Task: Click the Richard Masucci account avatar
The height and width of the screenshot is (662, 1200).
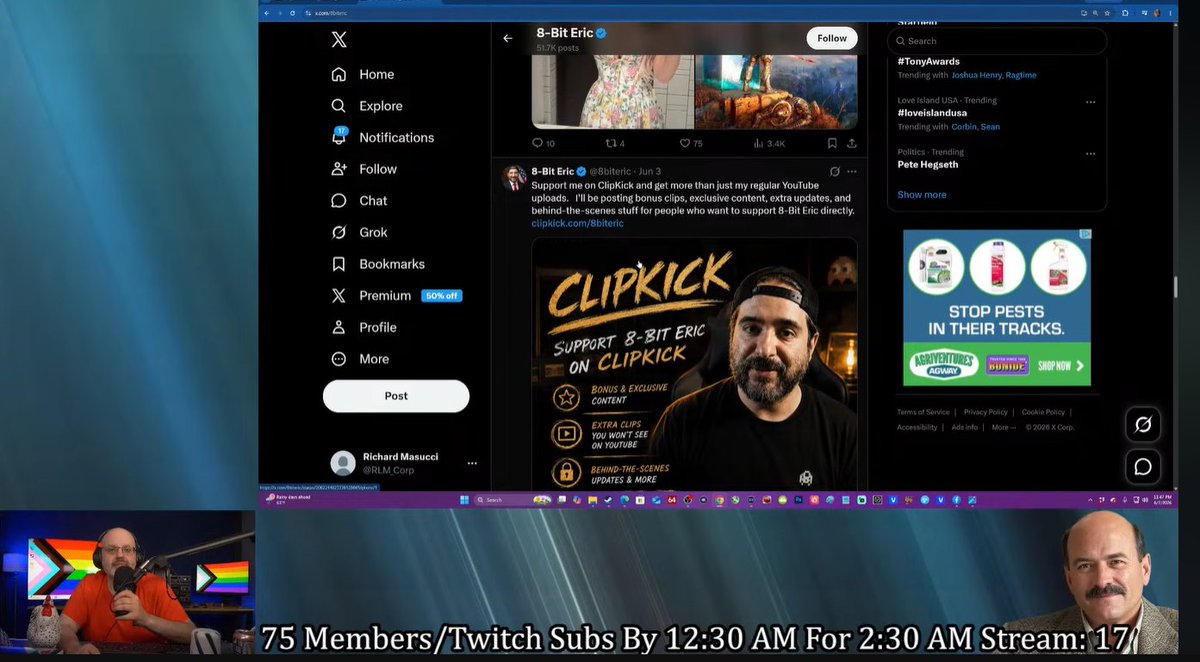Action: point(343,463)
